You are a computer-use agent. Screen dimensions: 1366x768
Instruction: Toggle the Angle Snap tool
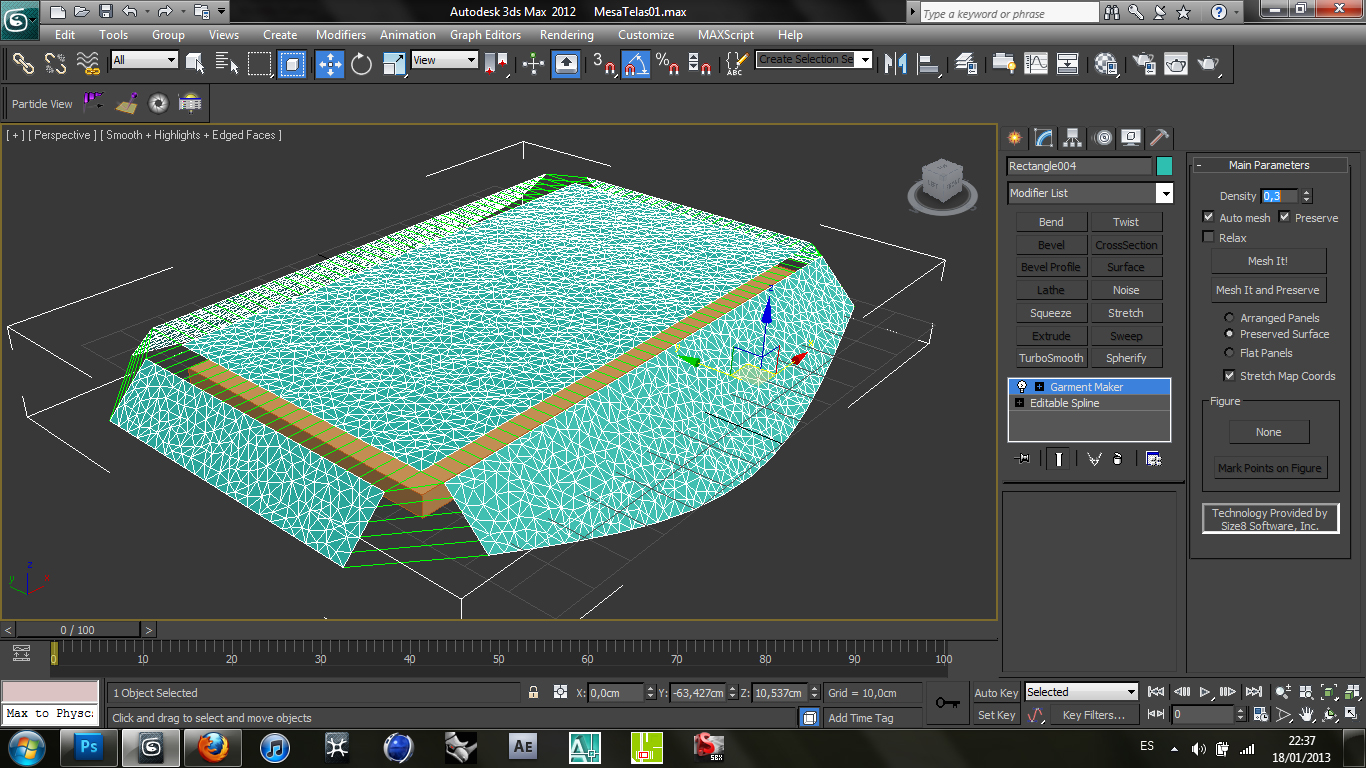[636, 64]
